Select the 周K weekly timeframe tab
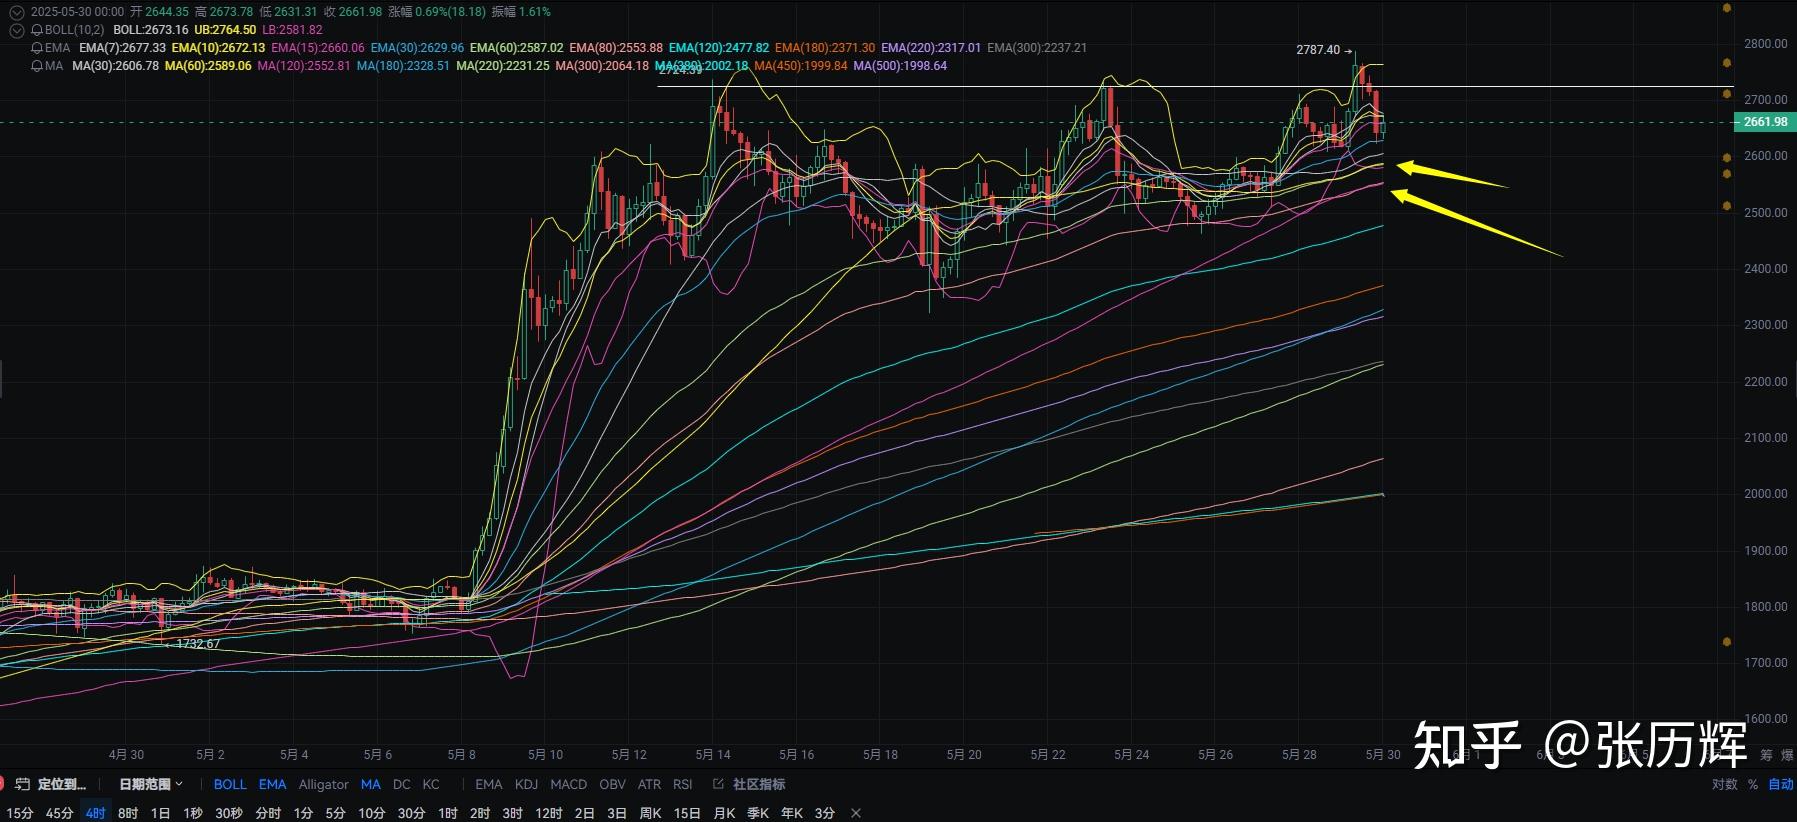Image resolution: width=1797 pixels, height=822 pixels. [x=650, y=813]
